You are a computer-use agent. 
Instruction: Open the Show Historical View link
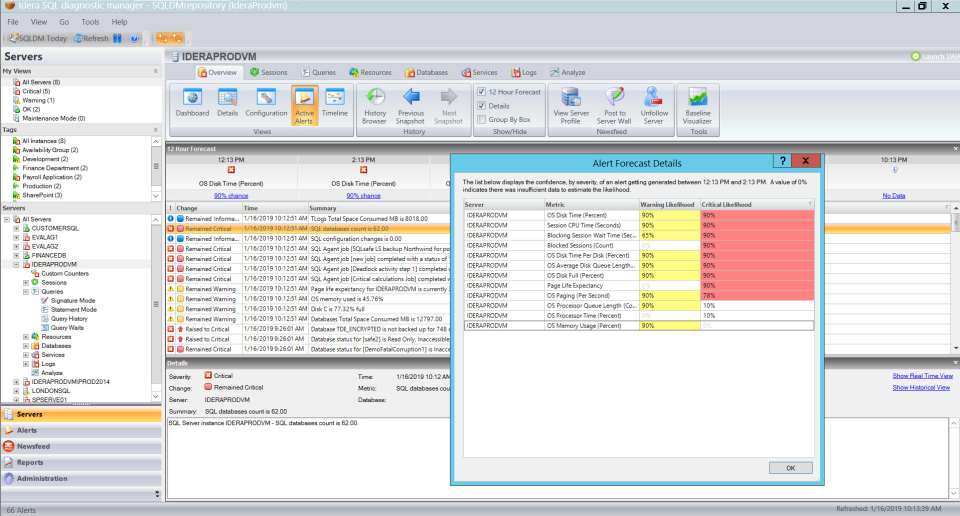pos(921,387)
